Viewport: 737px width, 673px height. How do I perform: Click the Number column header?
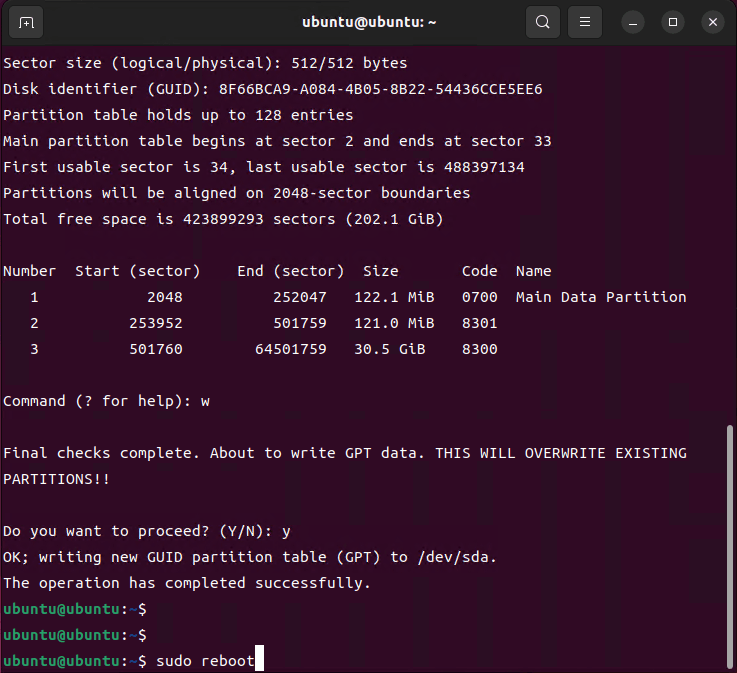pyautogui.click(x=29, y=271)
